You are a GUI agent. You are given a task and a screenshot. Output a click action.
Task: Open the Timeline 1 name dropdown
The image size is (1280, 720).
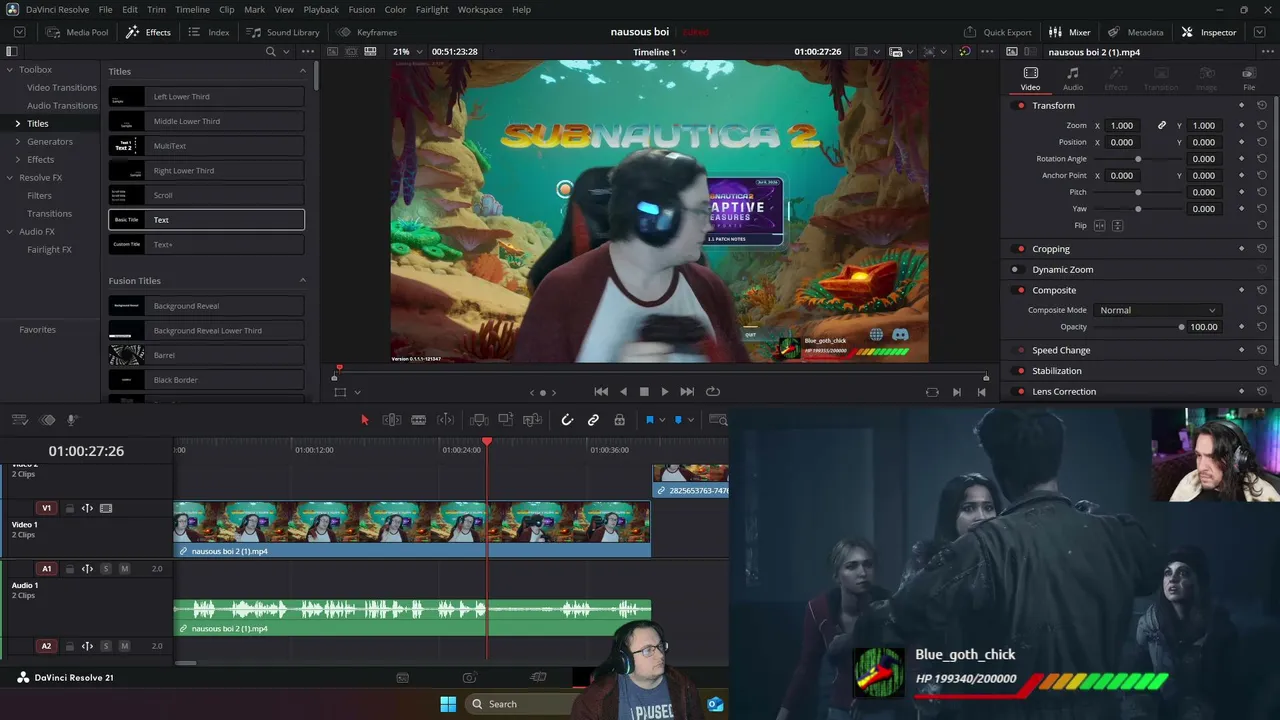(x=660, y=52)
